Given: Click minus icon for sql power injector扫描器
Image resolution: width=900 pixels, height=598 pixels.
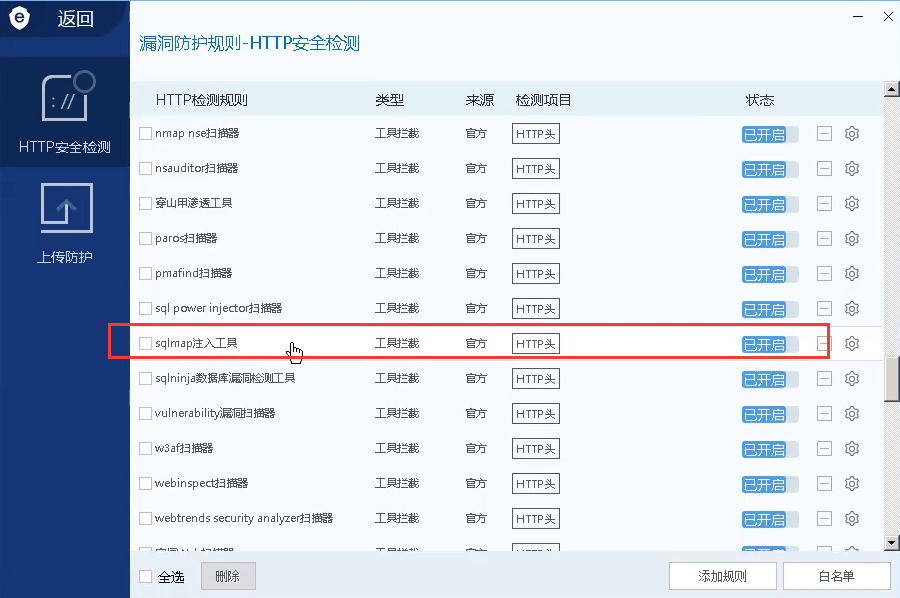Looking at the screenshot, I should (x=824, y=309).
